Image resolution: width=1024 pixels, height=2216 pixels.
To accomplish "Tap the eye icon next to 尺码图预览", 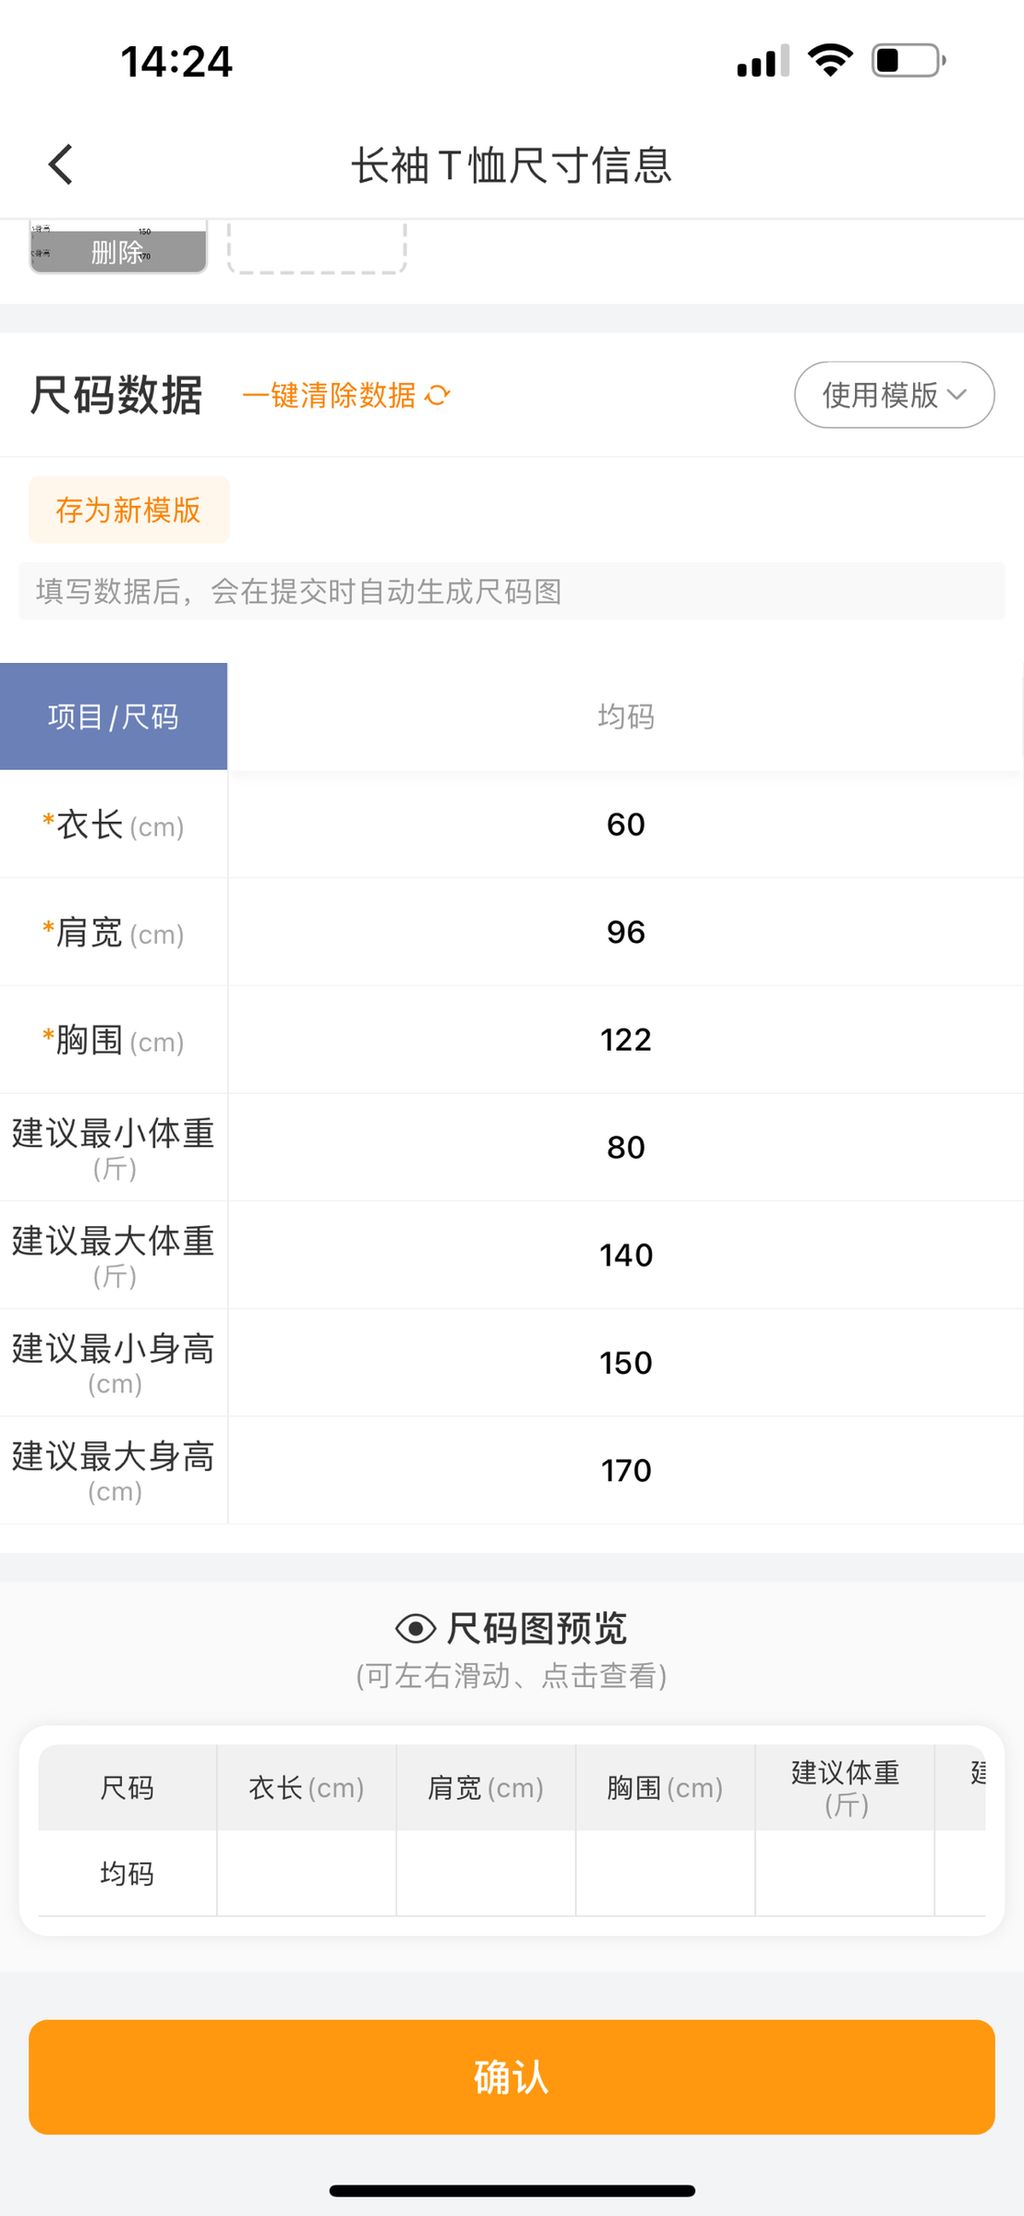I will click(415, 1629).
